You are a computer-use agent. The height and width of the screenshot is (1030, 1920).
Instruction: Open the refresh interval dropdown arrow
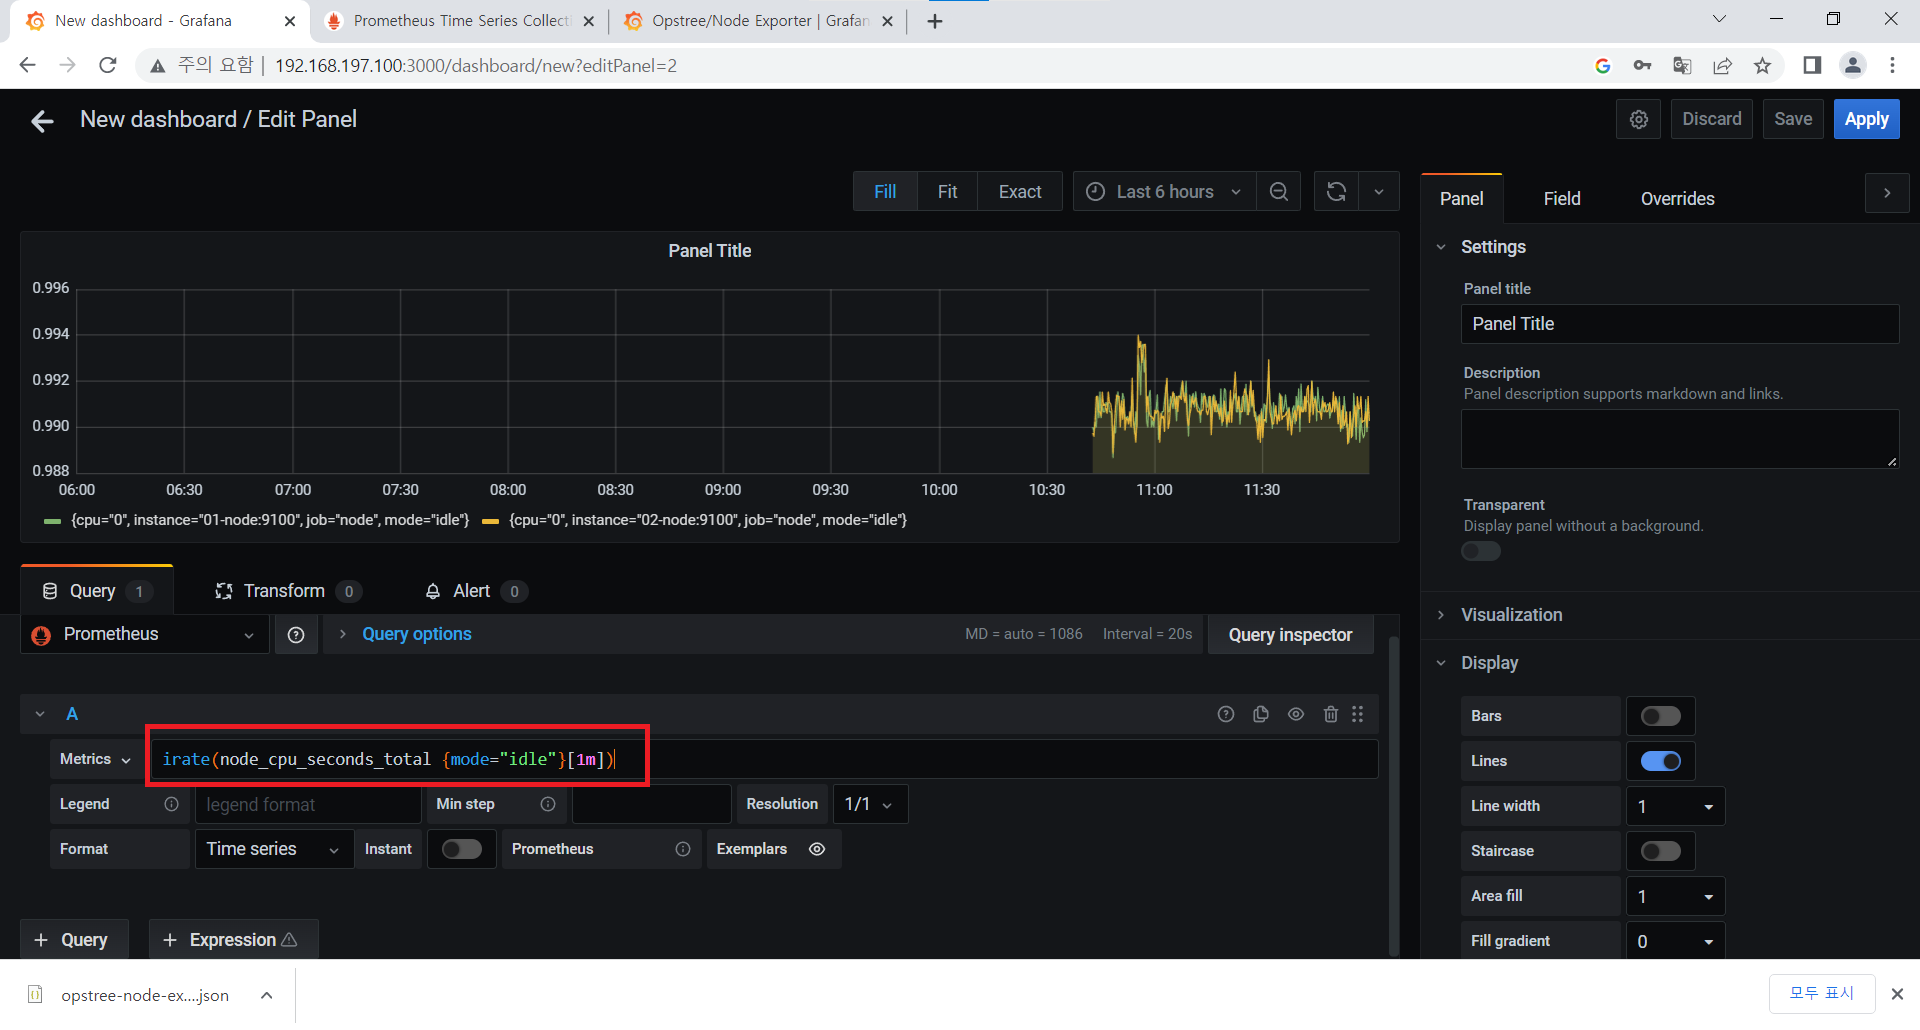1379,191
